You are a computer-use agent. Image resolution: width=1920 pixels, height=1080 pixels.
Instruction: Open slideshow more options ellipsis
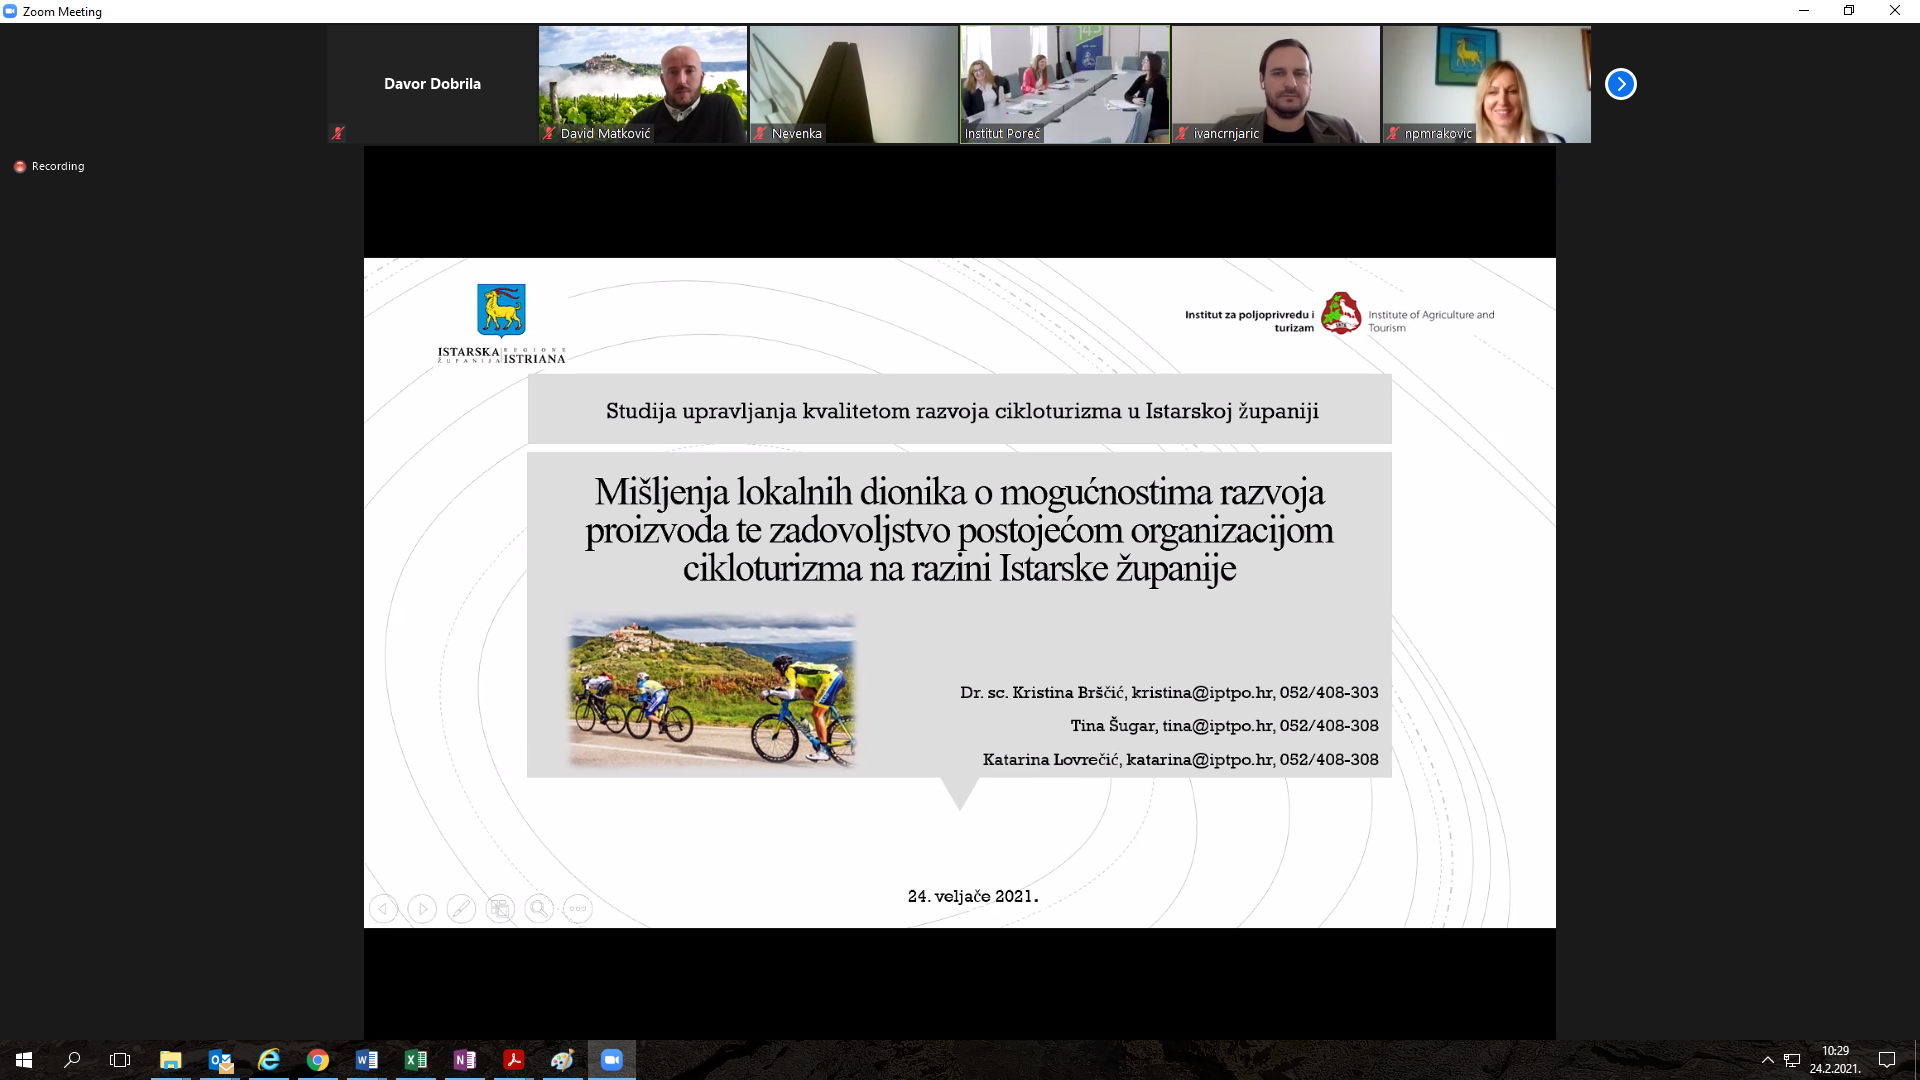click(578, 909)
